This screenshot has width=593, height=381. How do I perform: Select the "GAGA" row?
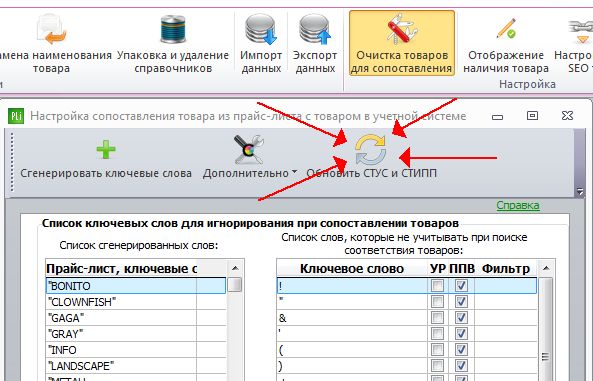(x=136, y=318)
